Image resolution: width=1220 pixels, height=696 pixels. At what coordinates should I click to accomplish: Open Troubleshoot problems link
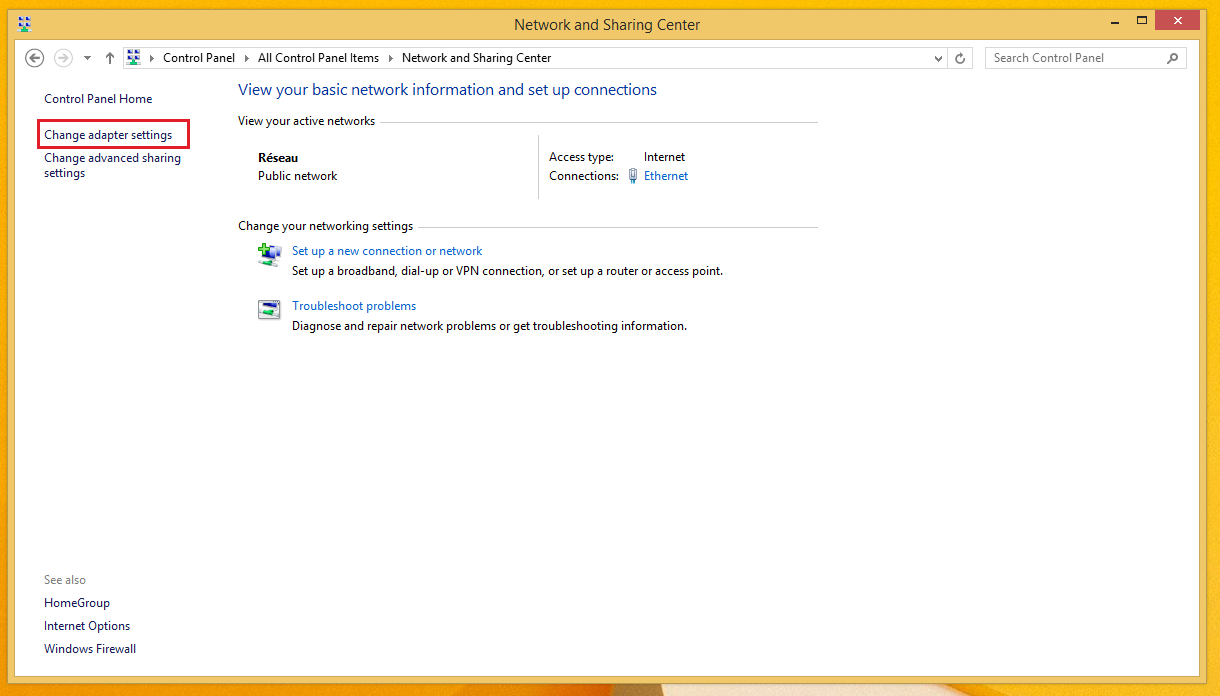click(354, 306)
